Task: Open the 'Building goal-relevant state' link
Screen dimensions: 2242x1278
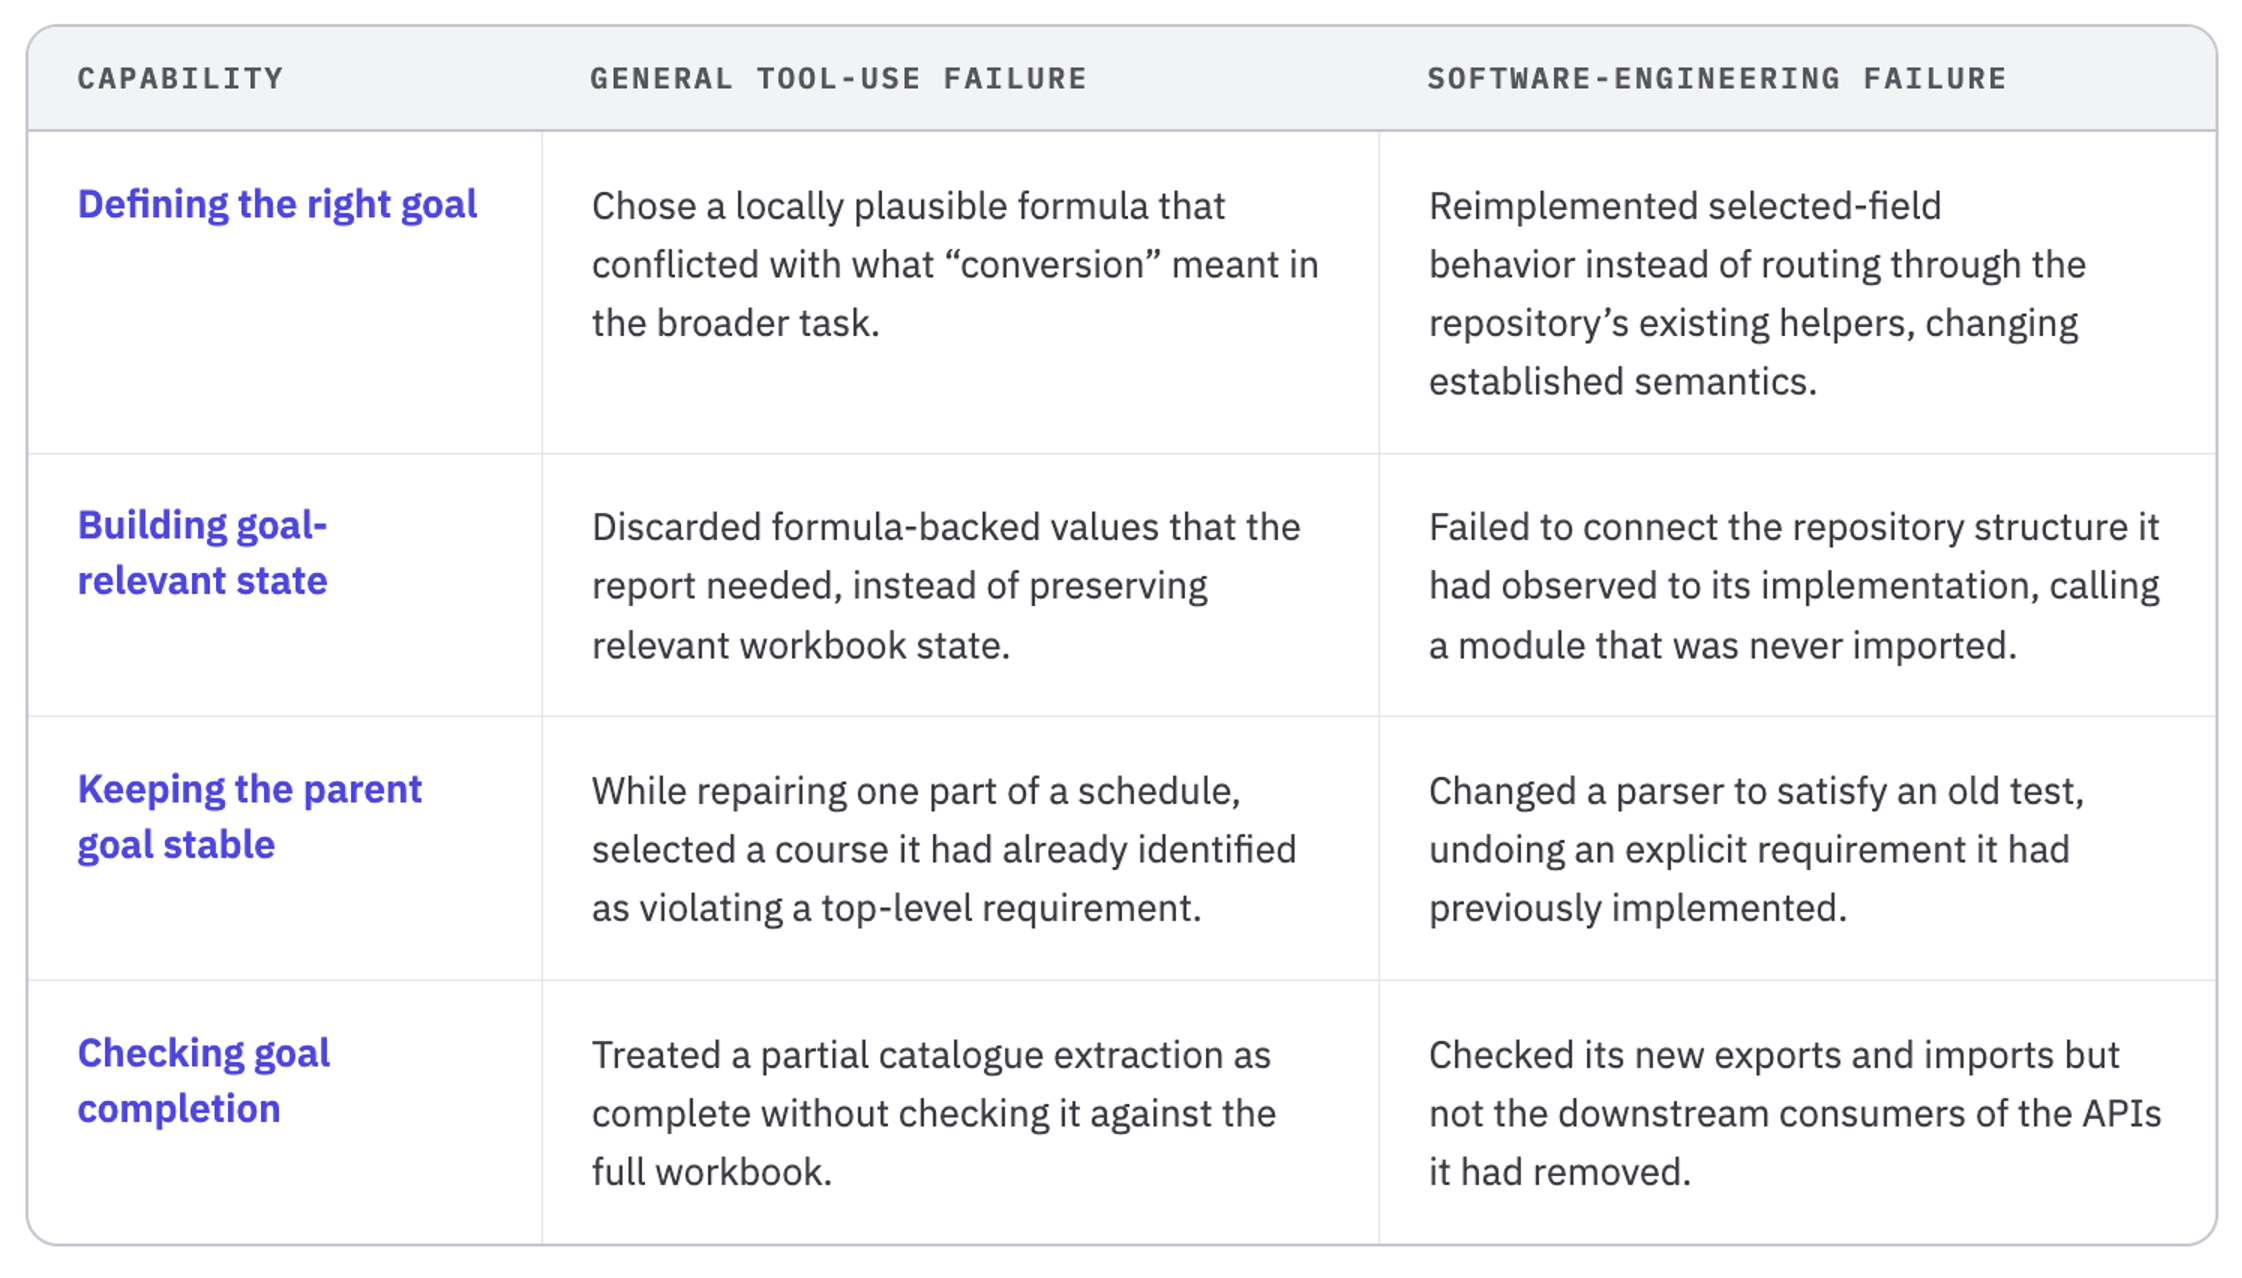Action: click(x=203, y=553)
